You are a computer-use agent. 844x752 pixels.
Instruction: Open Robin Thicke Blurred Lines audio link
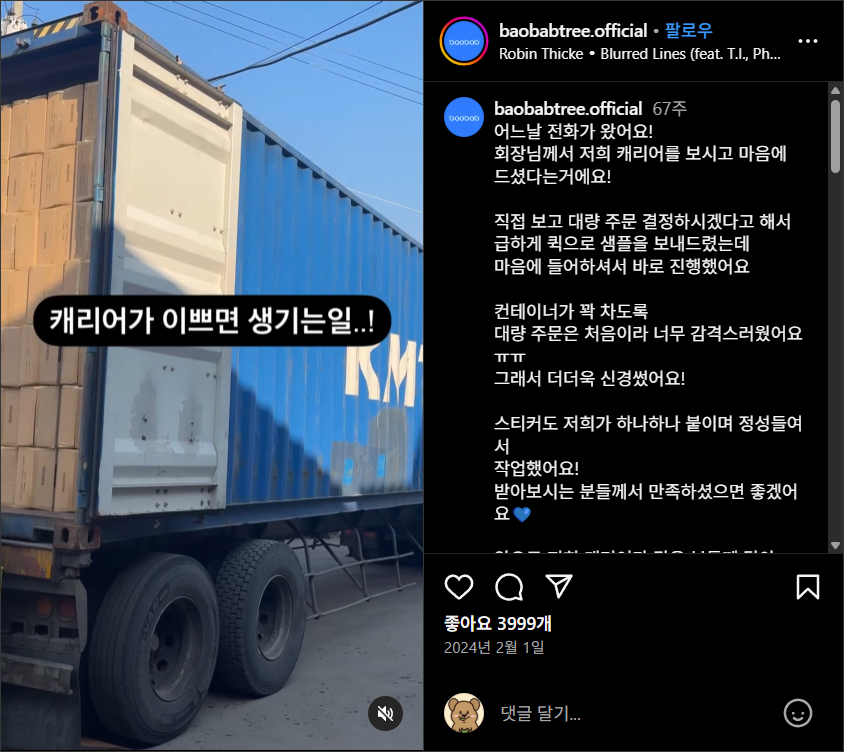point(639,54)
